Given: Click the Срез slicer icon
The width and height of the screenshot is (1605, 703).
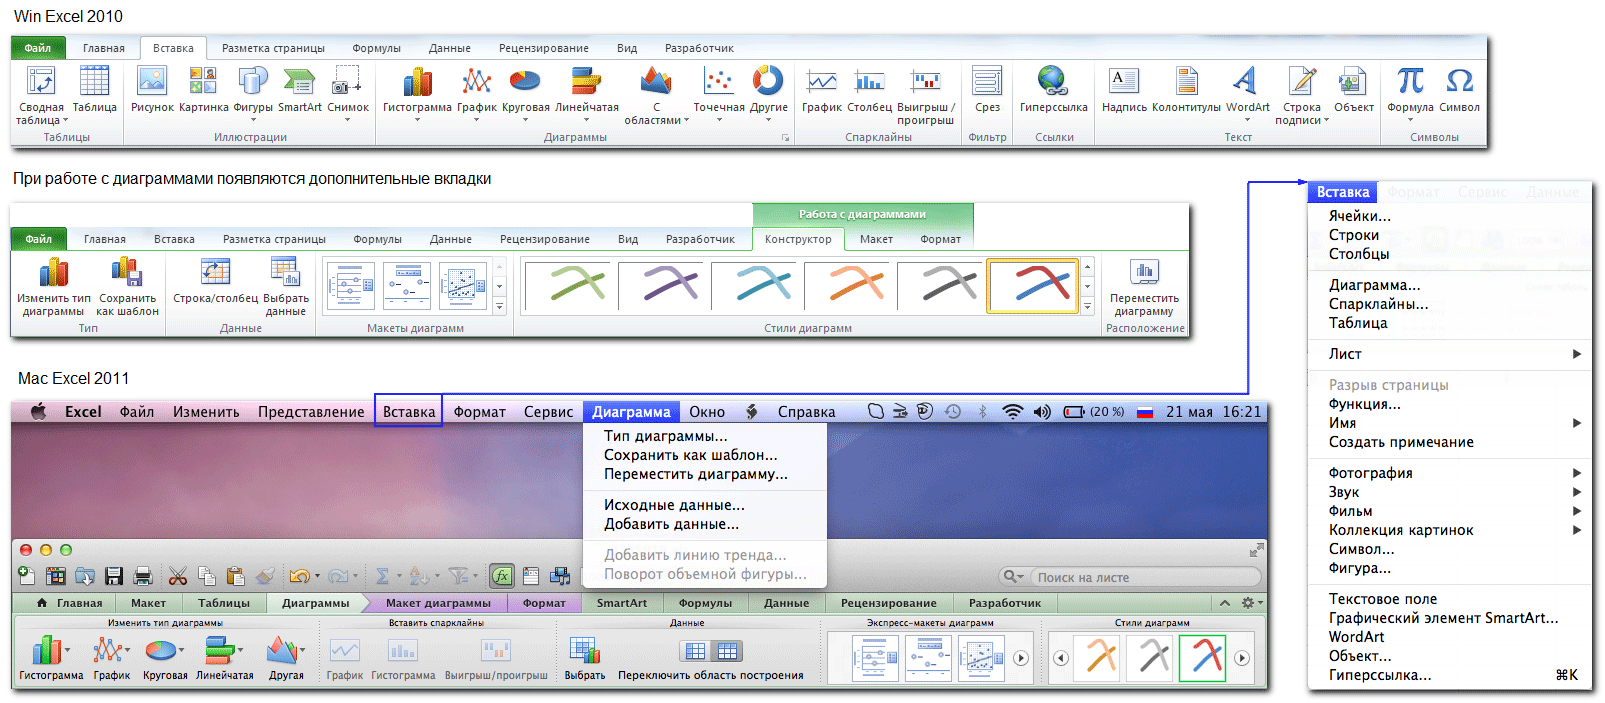Looking at the screenshot, I should [987, 81].
